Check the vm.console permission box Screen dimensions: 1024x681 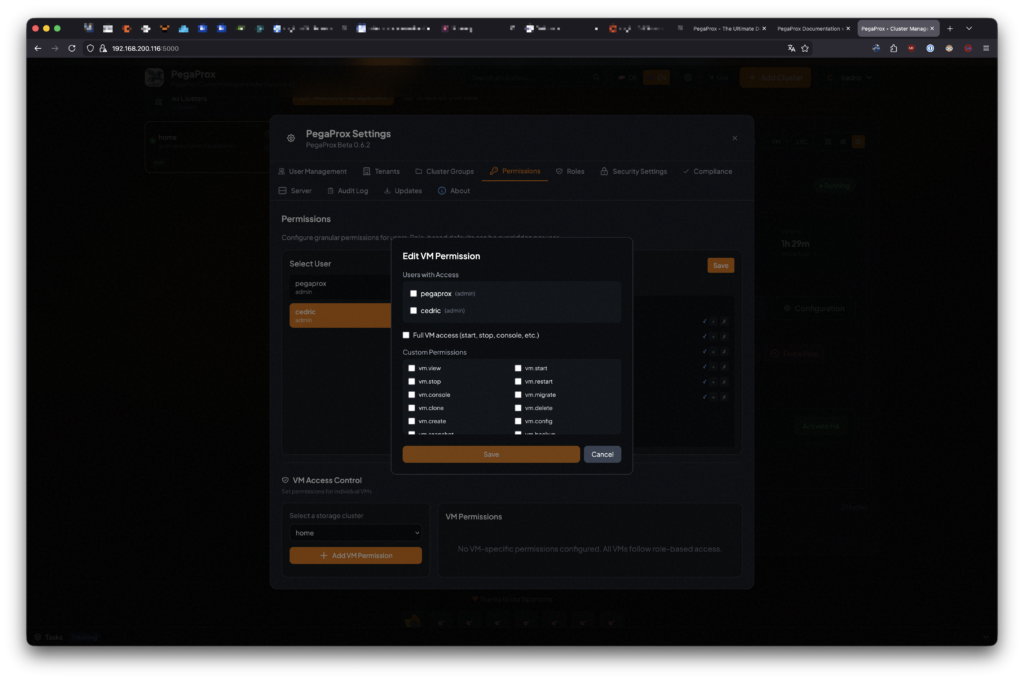pos(412,395)
